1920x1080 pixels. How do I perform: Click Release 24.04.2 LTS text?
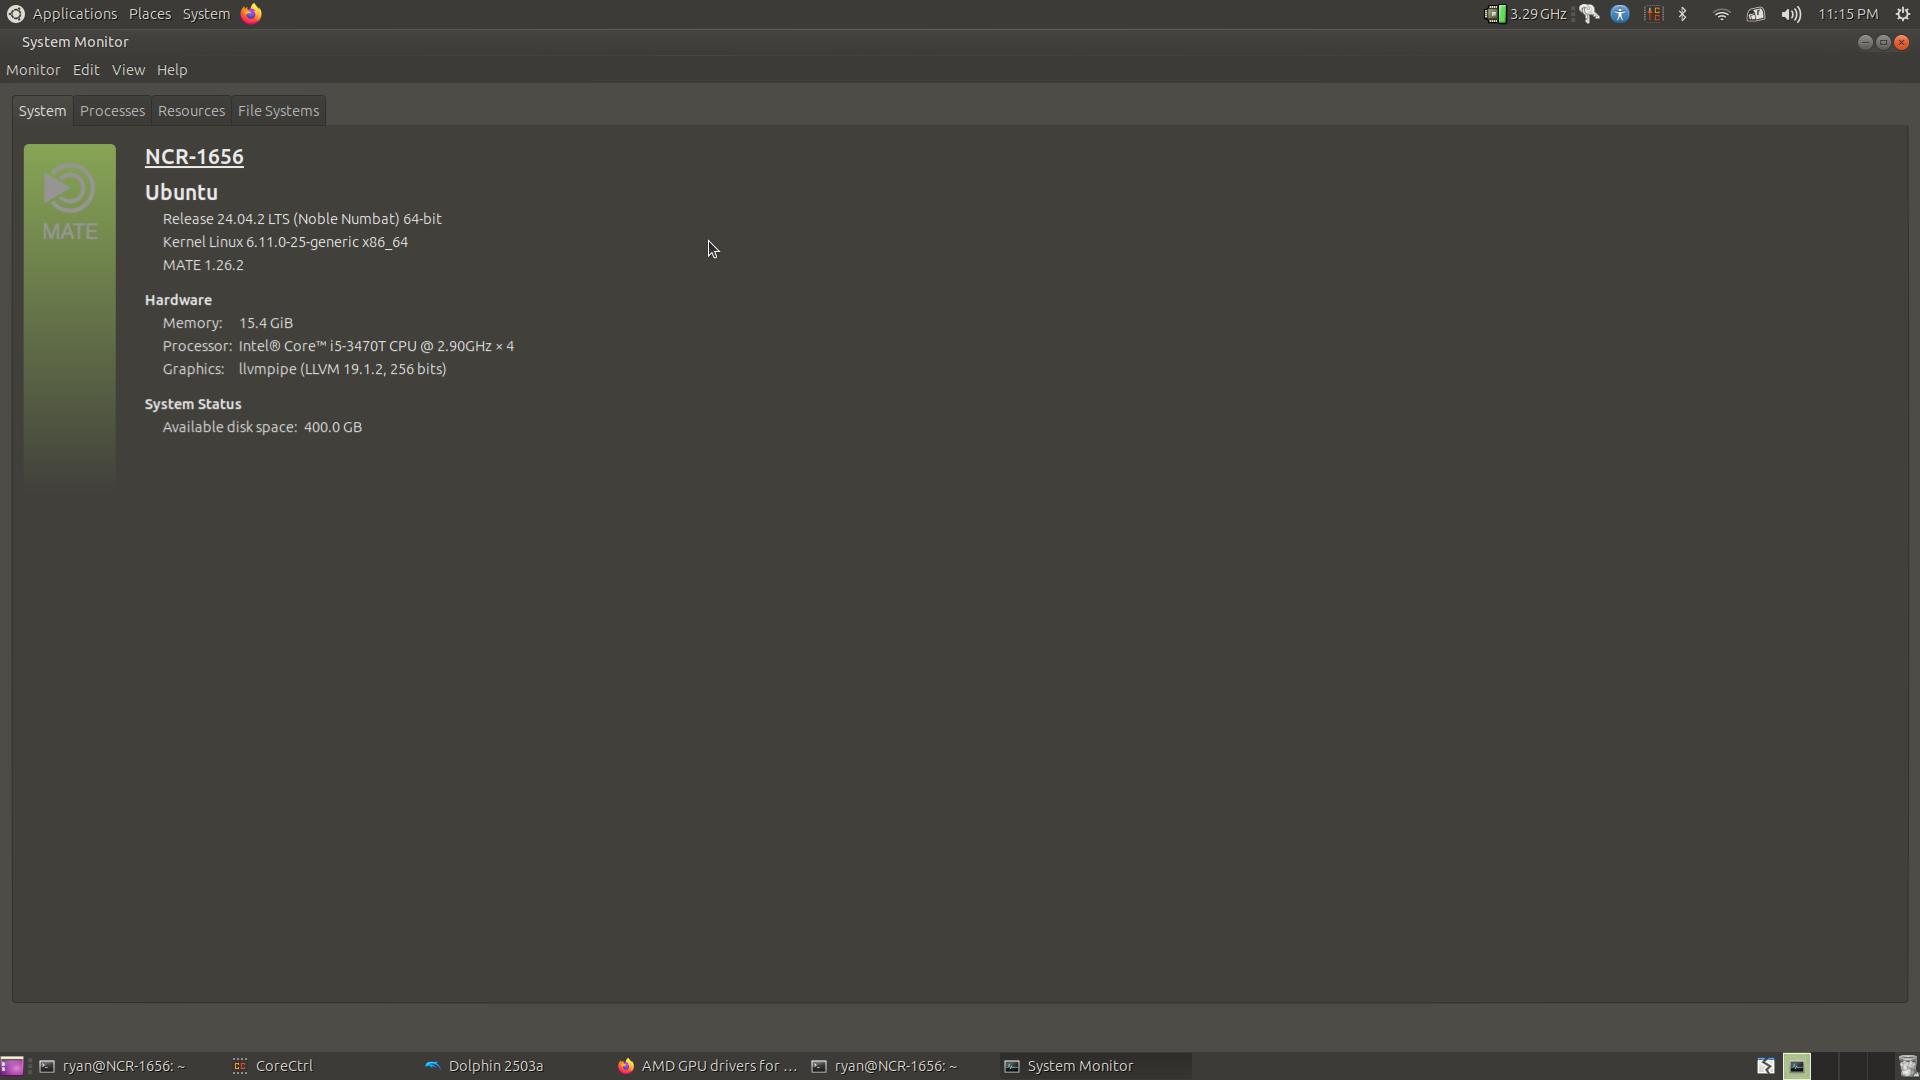302,219
